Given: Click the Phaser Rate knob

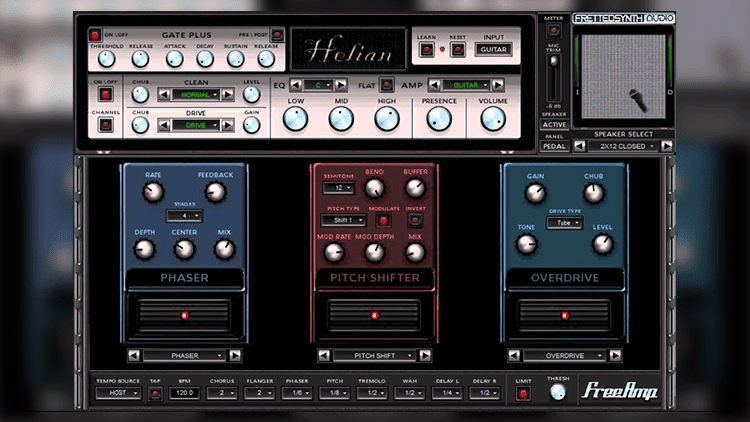Looking at the screenshot, I should coord(153,192).
